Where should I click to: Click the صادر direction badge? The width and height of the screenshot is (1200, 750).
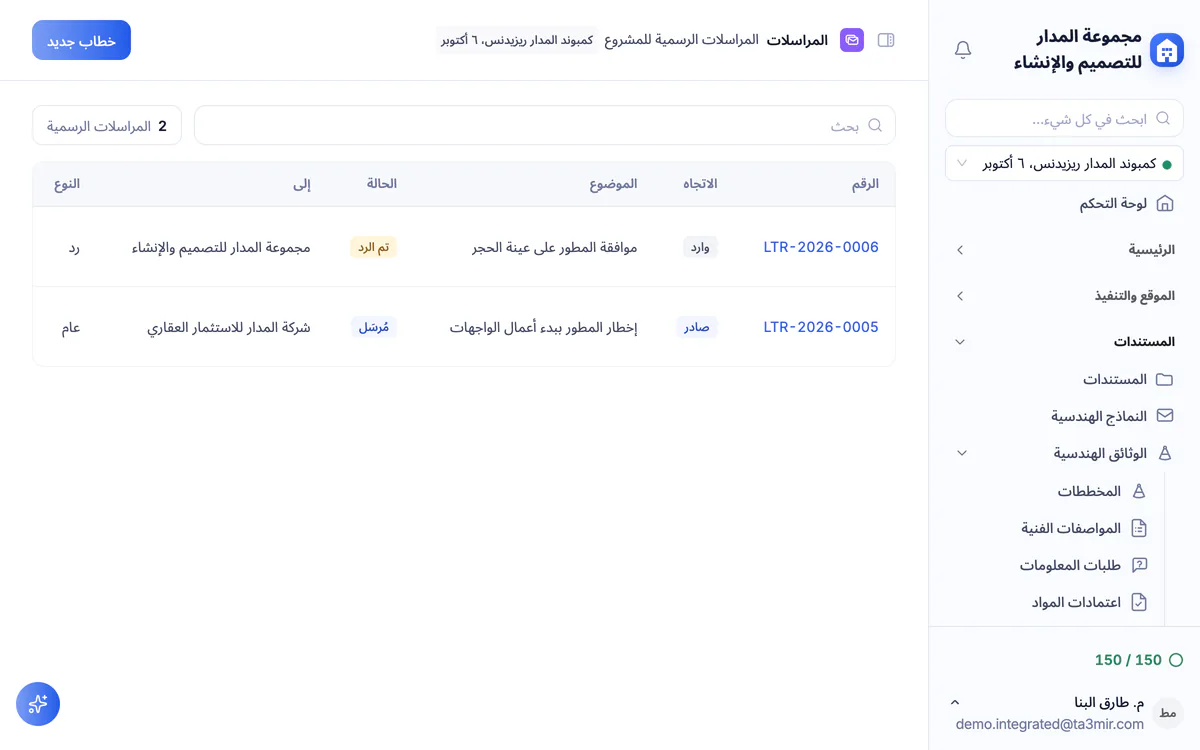click(697, 327)
